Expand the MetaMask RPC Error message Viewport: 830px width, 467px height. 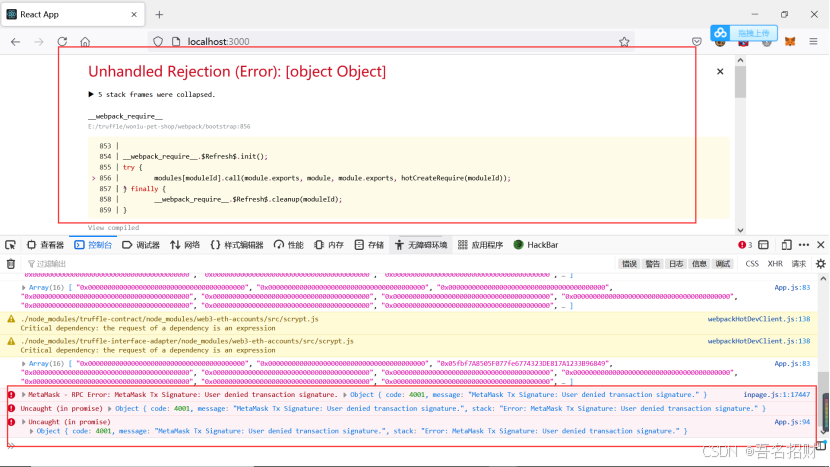point(23,394)
